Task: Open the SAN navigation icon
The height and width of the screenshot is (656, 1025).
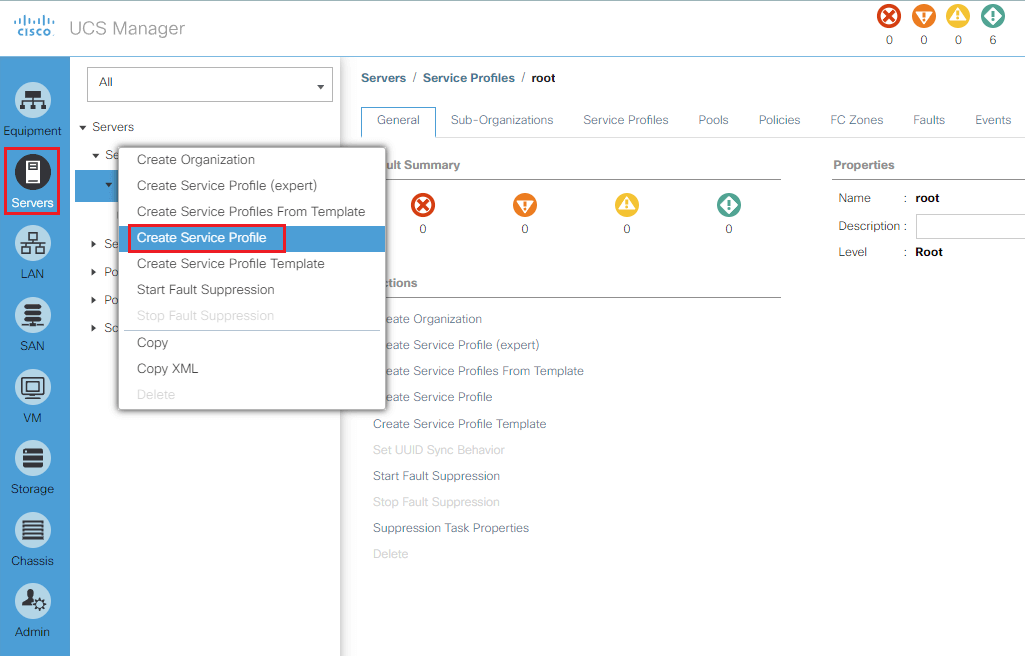Action: click(33, 315)
